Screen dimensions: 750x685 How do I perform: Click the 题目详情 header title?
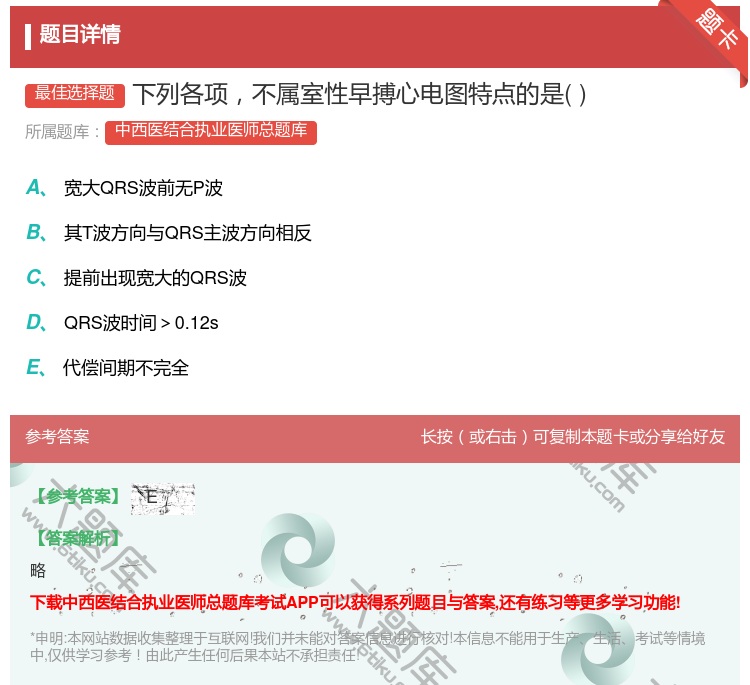tap(80, 35)
